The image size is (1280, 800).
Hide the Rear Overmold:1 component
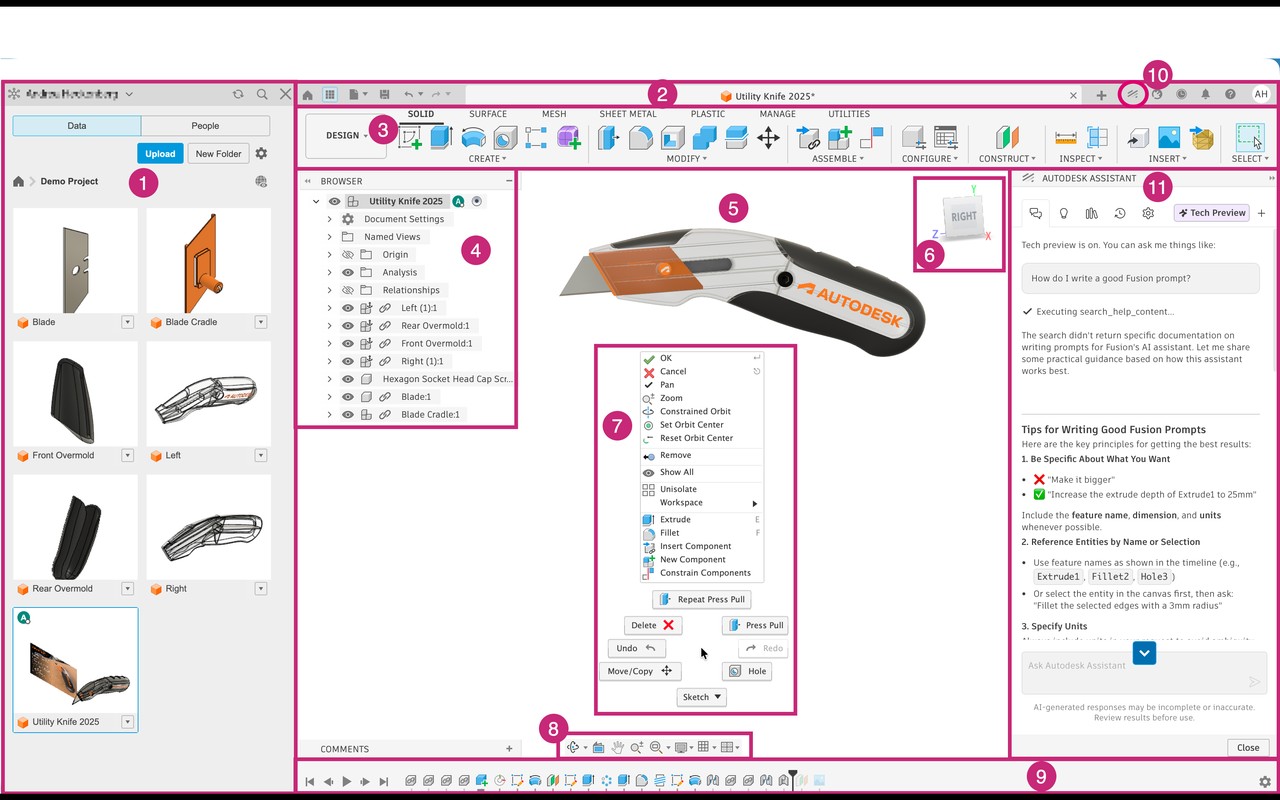tap(348, 326)
